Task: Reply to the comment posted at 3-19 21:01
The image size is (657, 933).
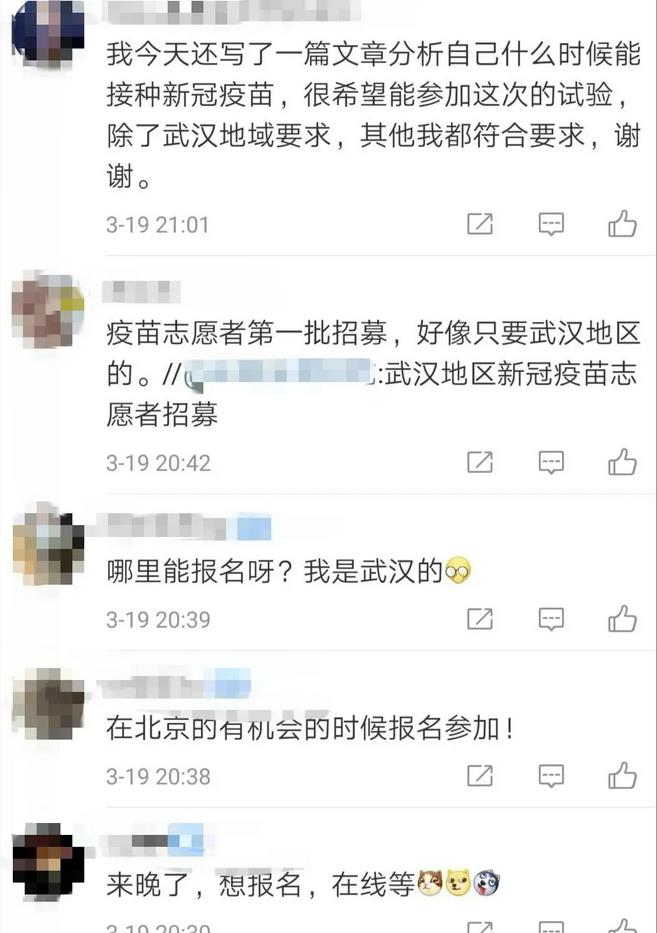Action: coord(551,224)
